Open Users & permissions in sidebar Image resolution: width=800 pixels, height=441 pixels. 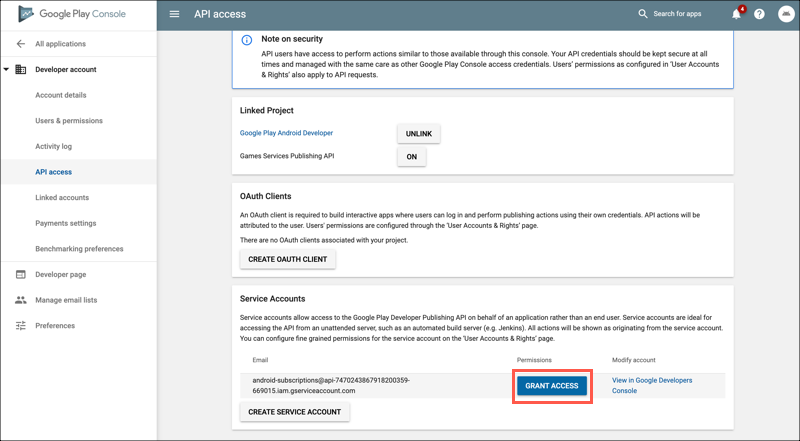tap(69, 121)
